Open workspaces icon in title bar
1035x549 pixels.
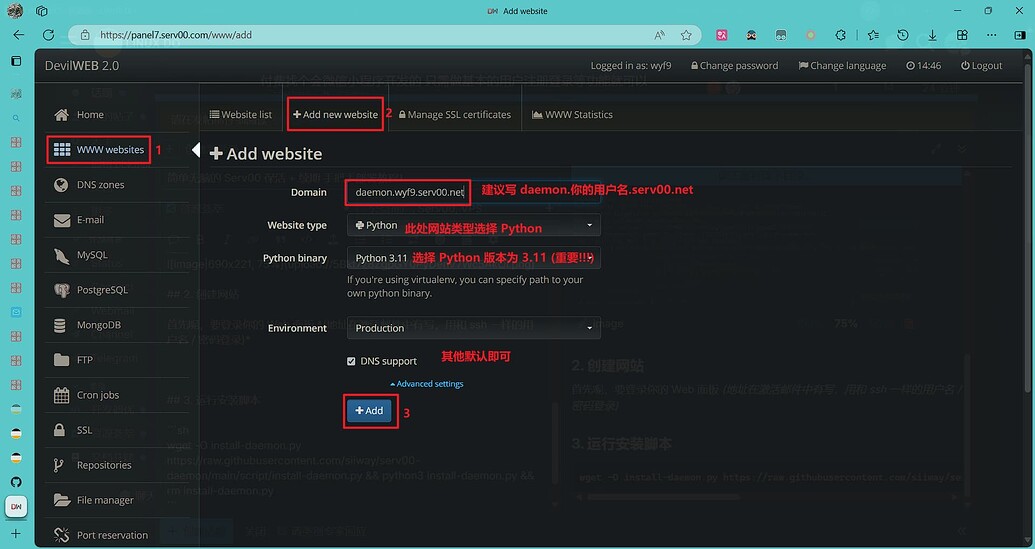point(42,11)
